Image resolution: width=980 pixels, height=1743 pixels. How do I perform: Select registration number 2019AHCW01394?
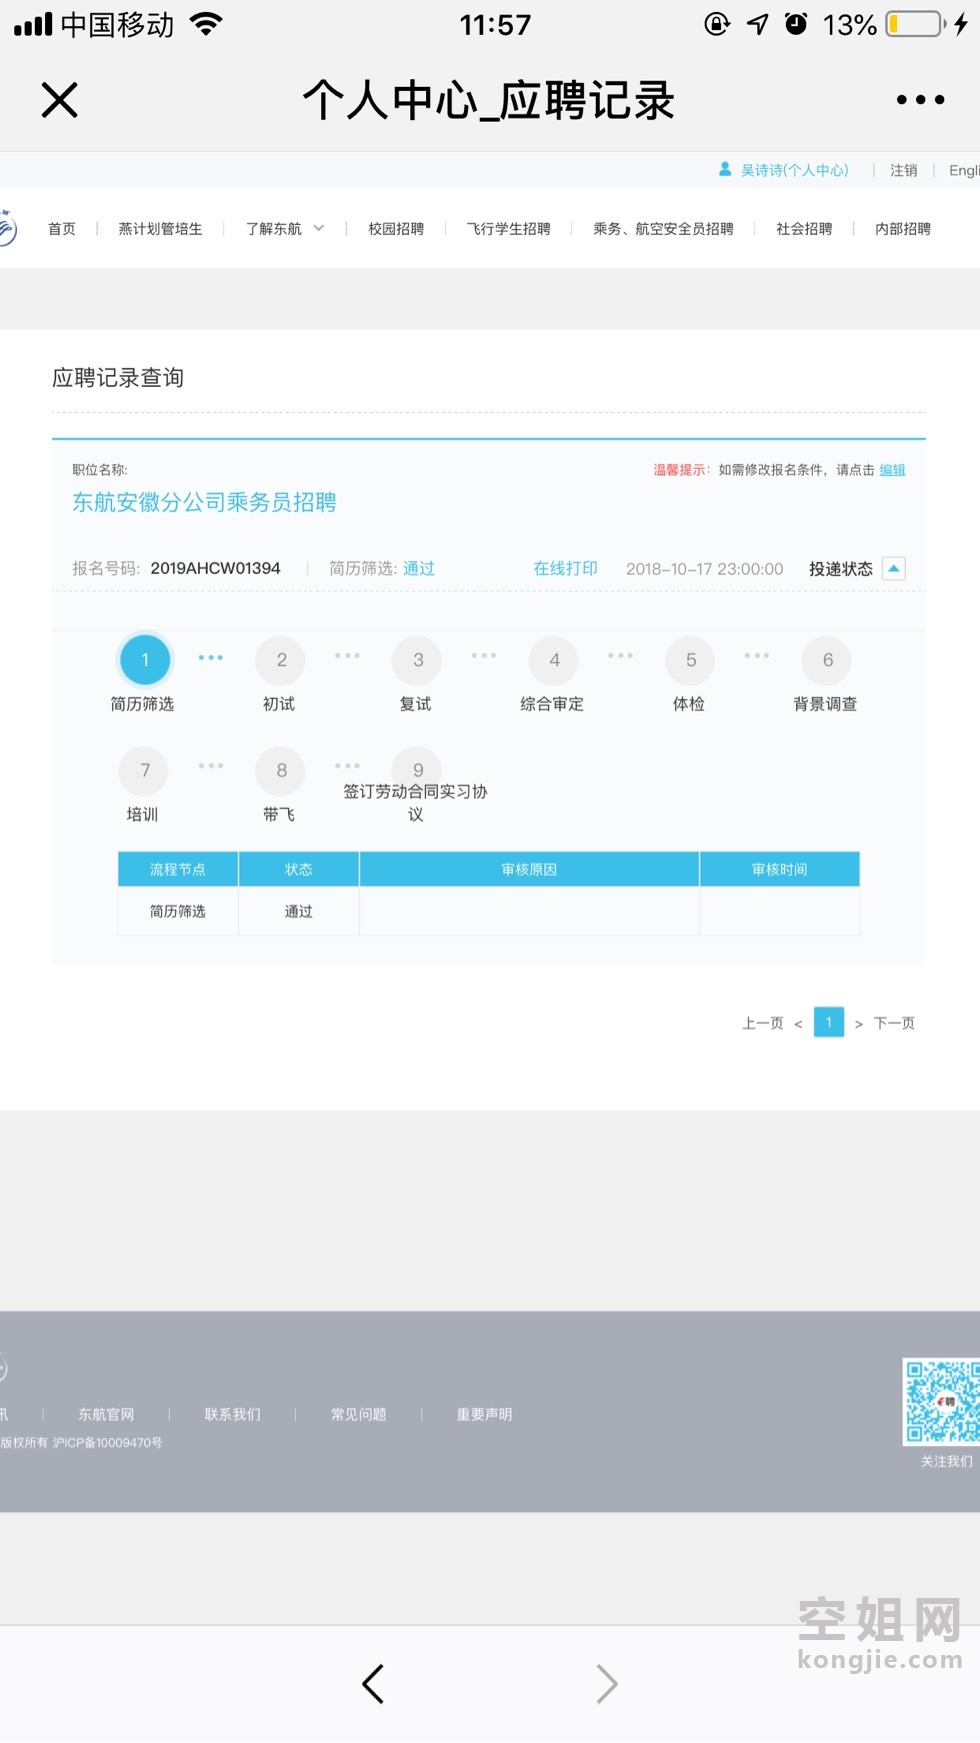pos(216,568)
